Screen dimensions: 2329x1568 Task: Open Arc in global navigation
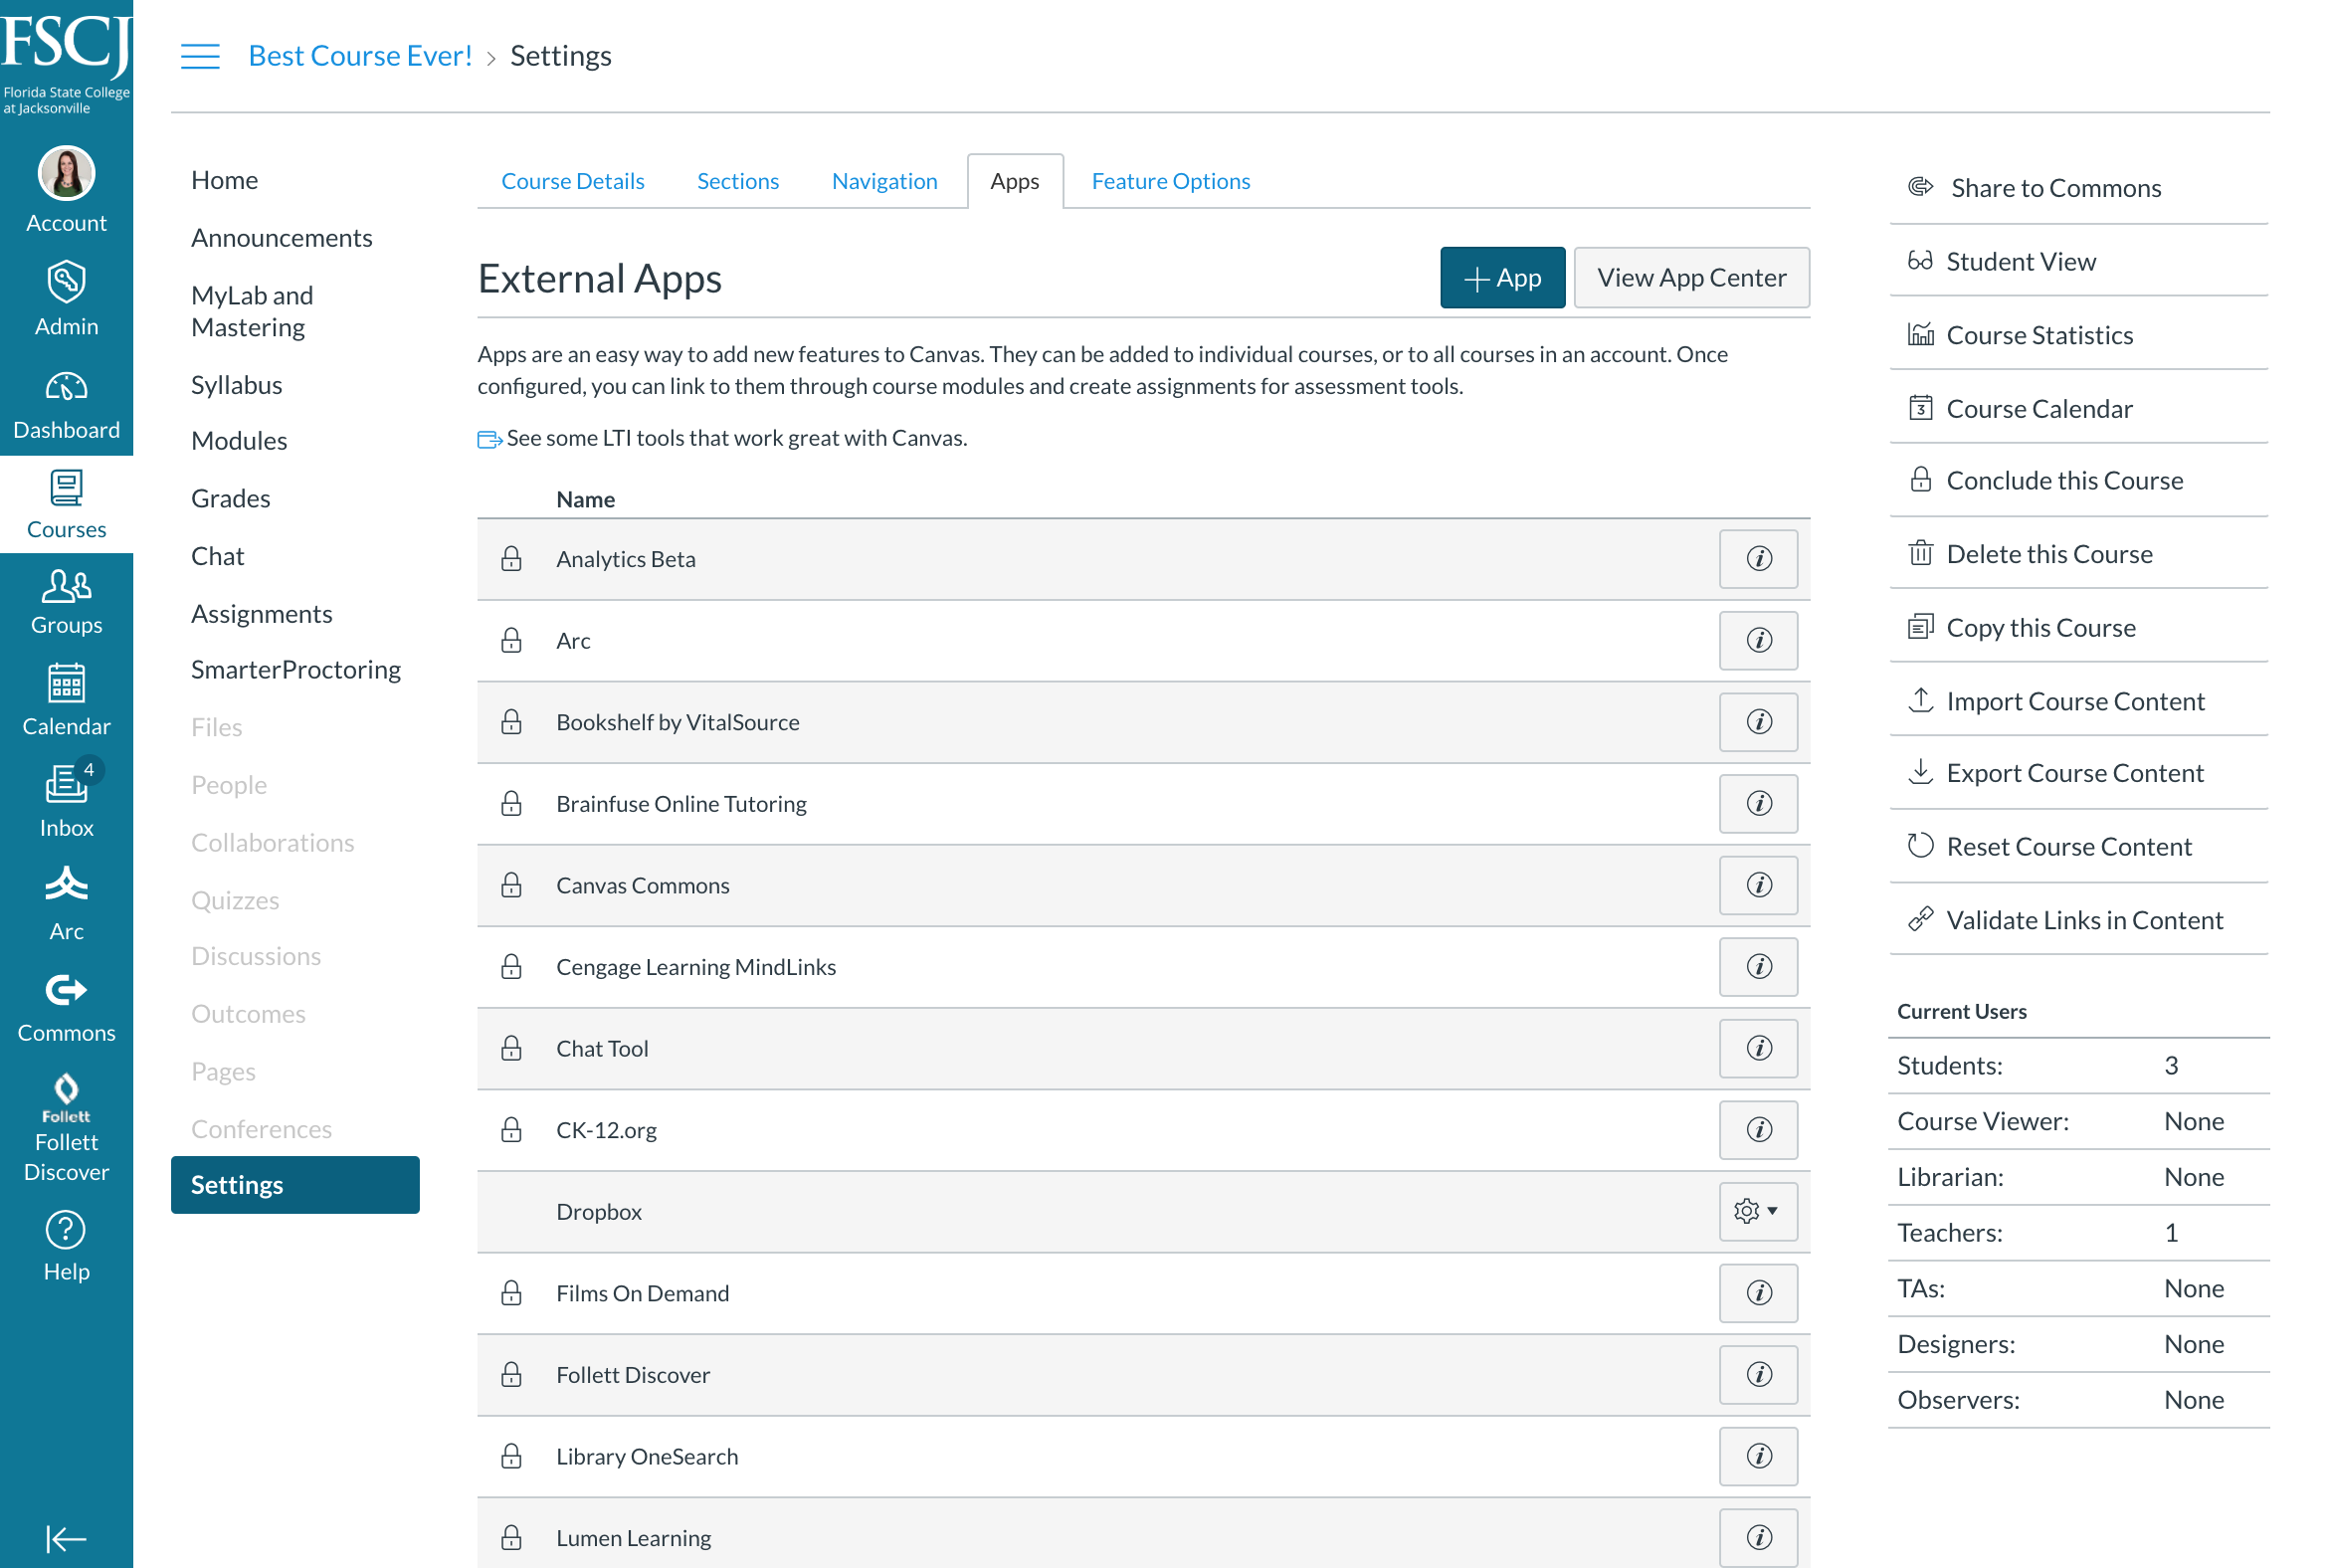pyautogui.click(x=66, y=904)
